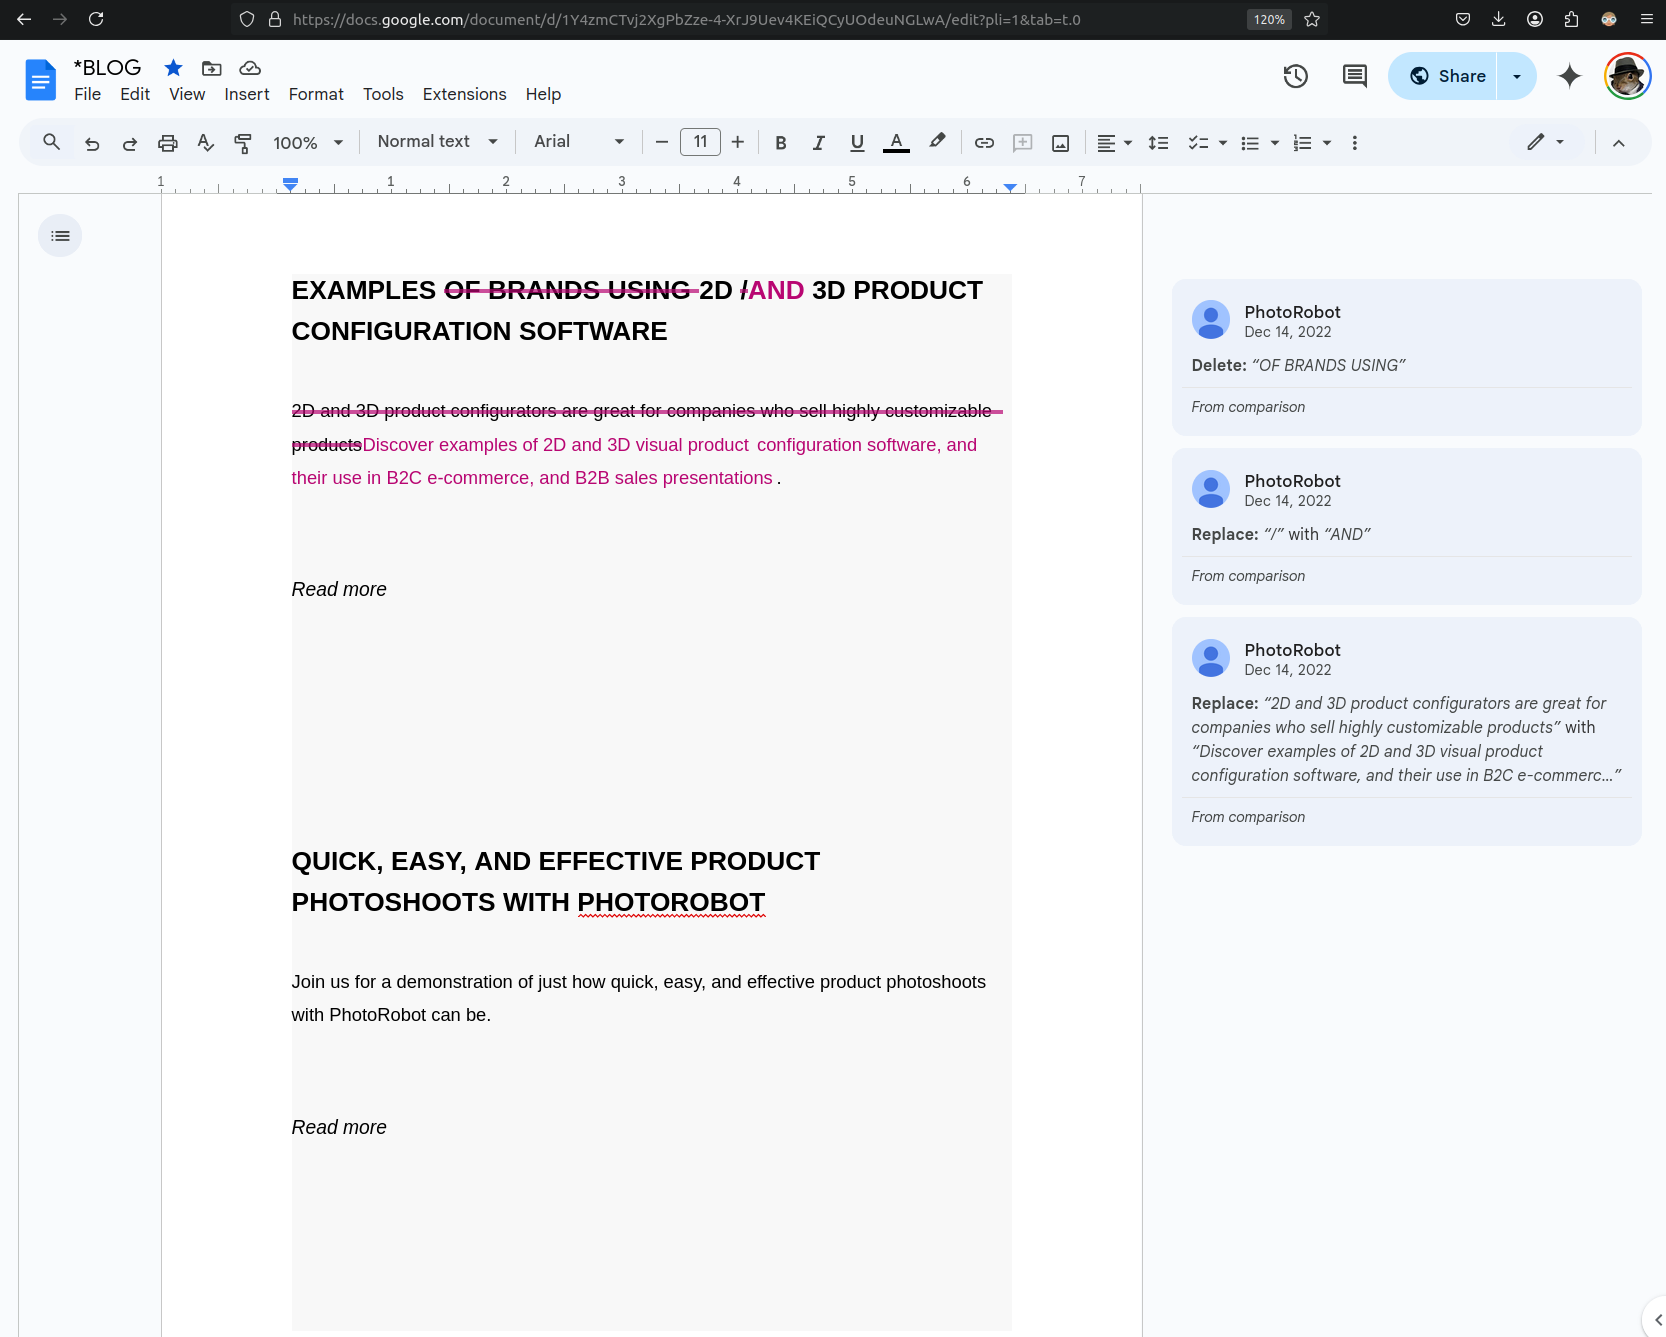This screenshot has width=1666, height=1337.
Task: Print the document
Action: click(168, 143)
